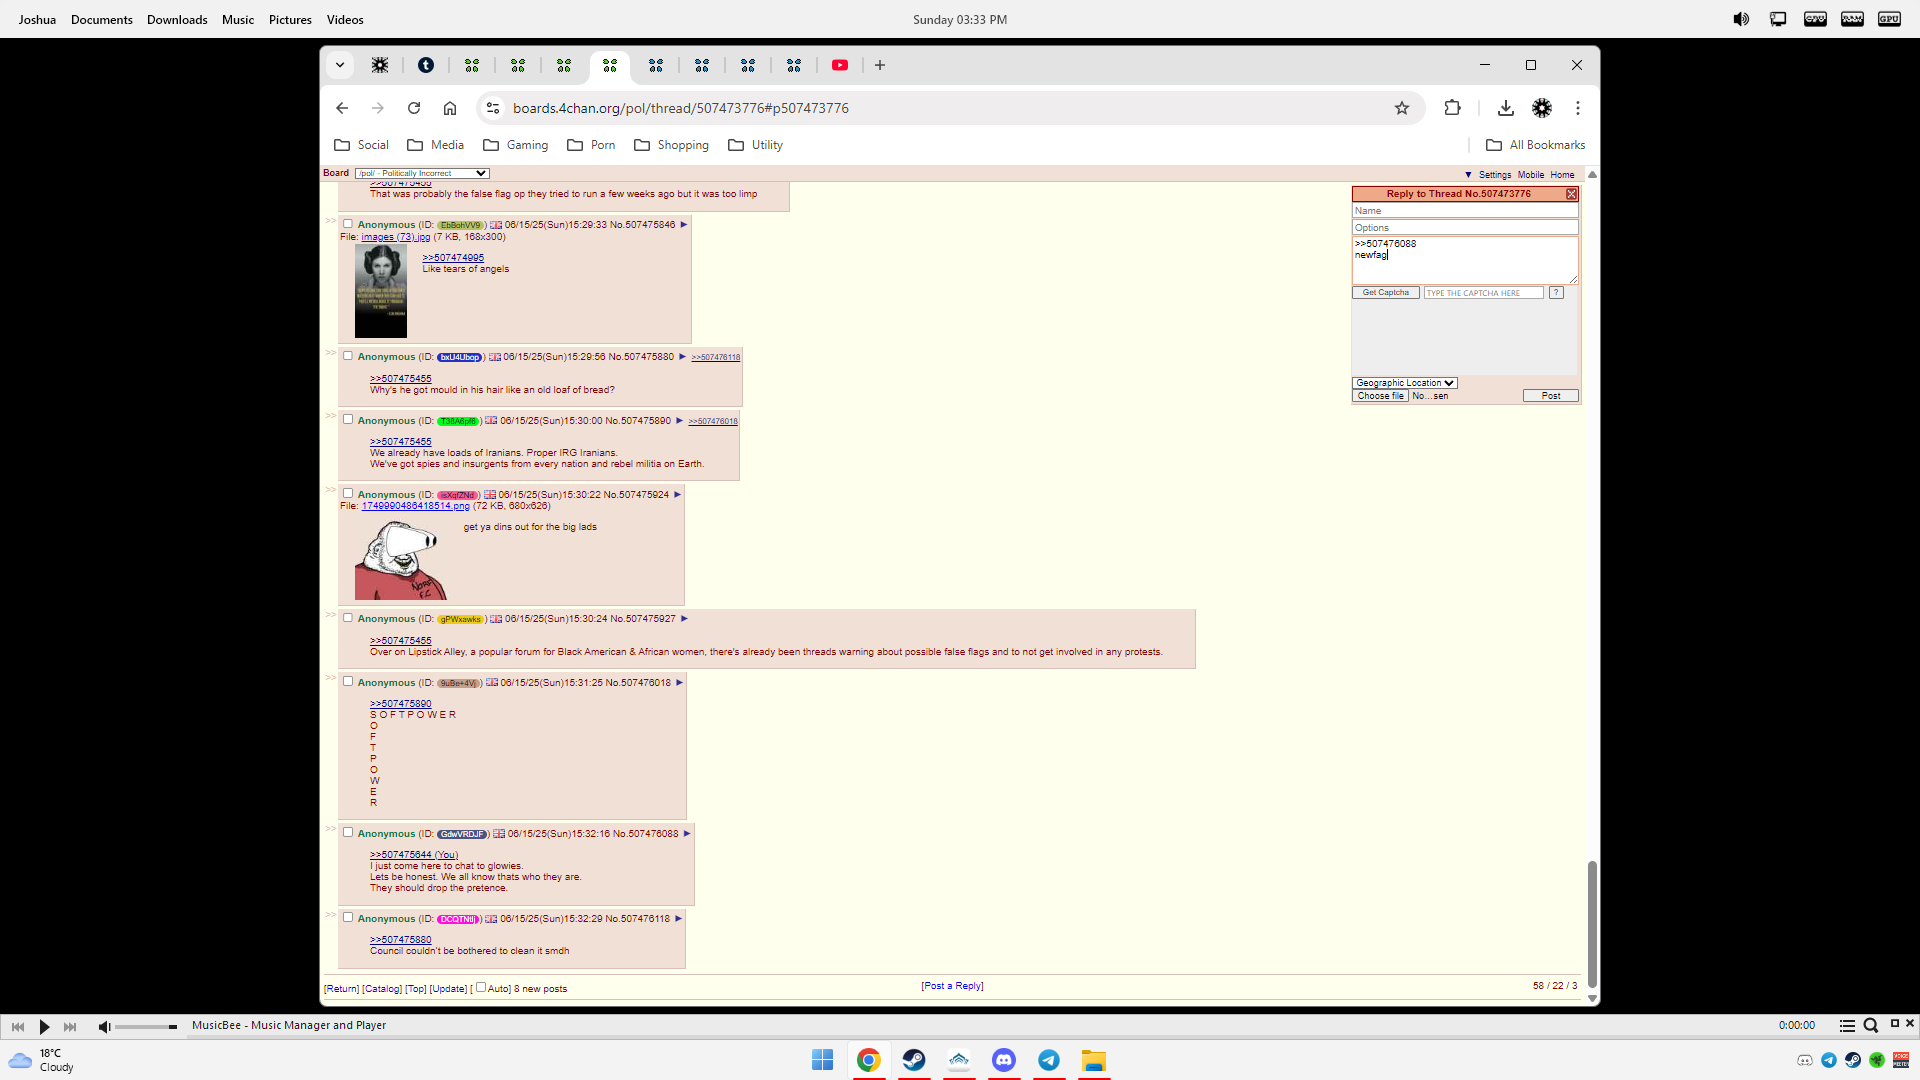Open MusicBee search magnifier icon

pyautogui.click(x=1871, y=1025)
